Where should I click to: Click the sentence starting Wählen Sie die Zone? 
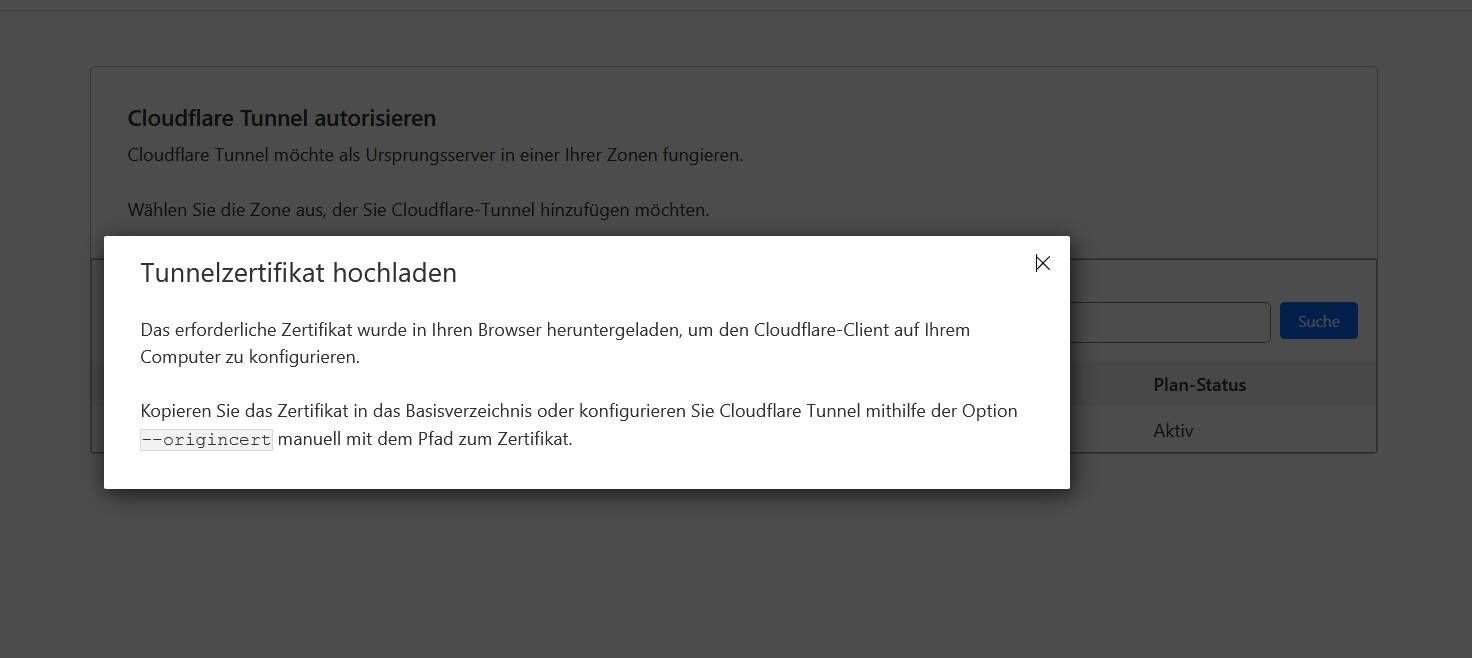418,210
